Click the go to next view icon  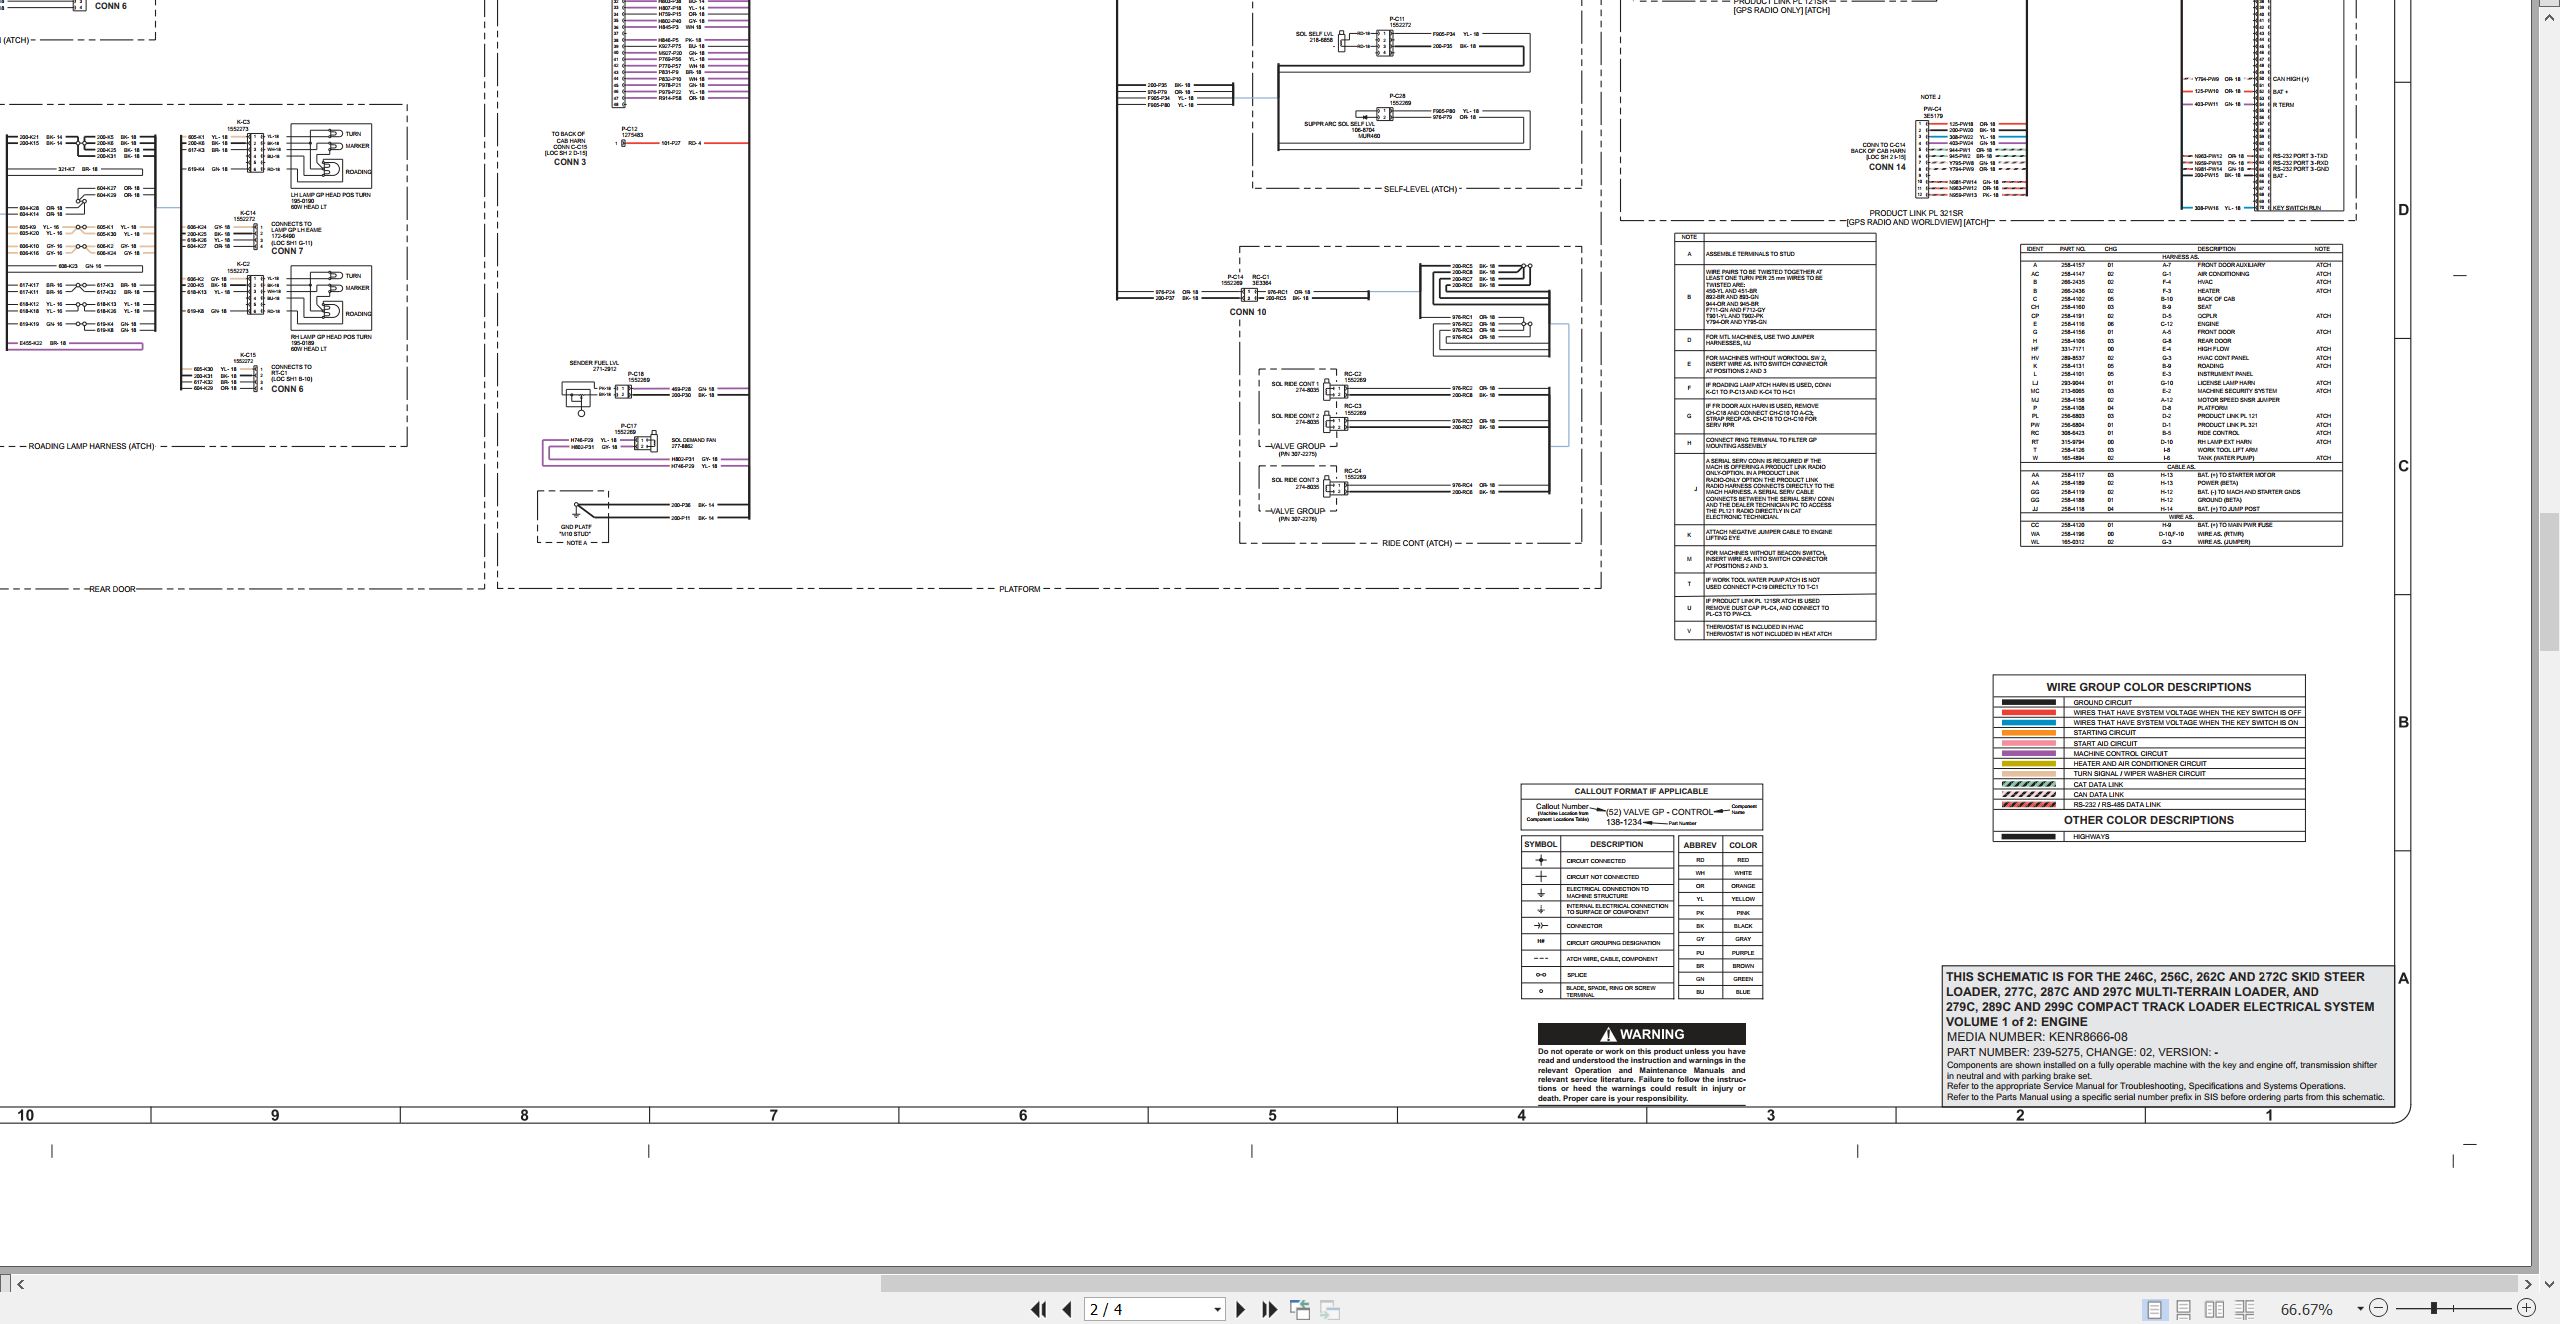[x=1330, y=1309]
